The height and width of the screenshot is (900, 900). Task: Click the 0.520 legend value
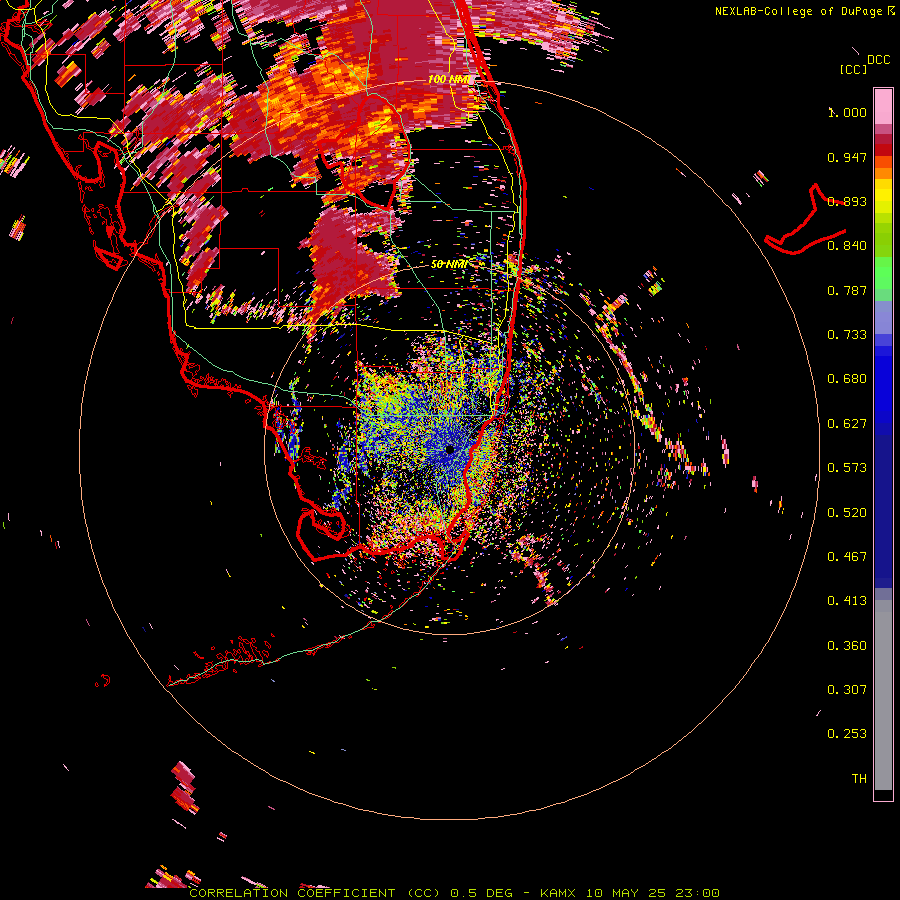[x=847, y=513]
